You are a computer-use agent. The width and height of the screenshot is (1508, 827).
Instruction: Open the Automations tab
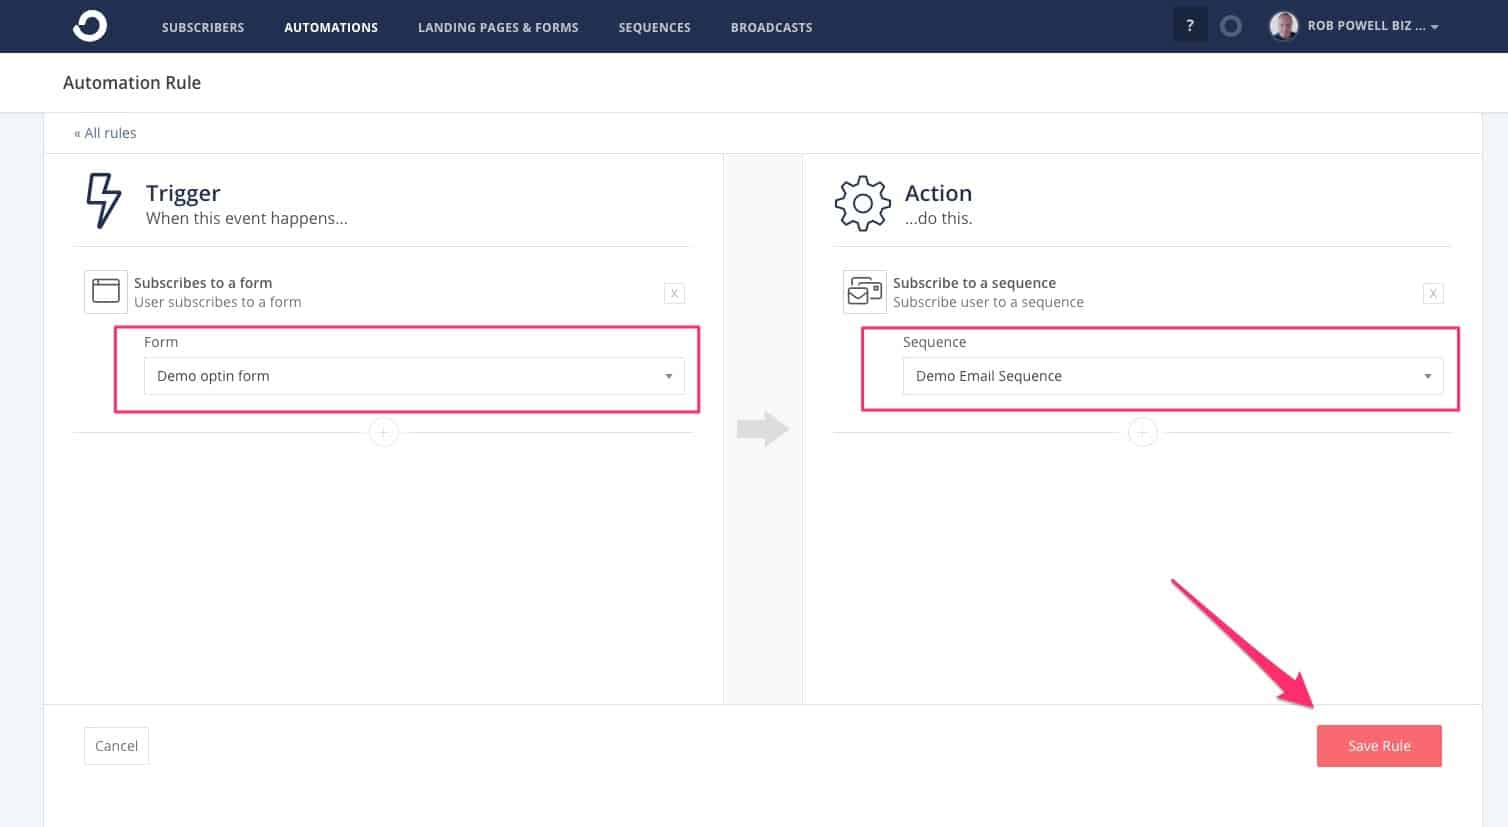coord(331,27)
